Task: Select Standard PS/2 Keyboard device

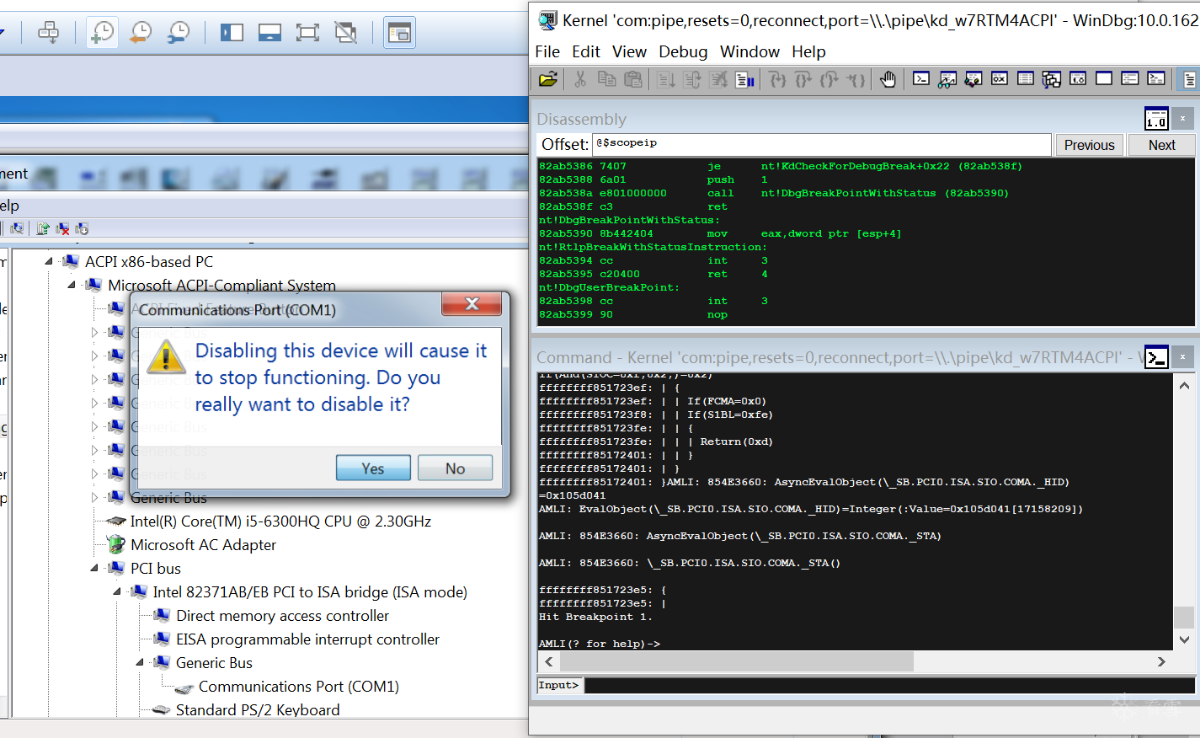Action: (257, 710)
